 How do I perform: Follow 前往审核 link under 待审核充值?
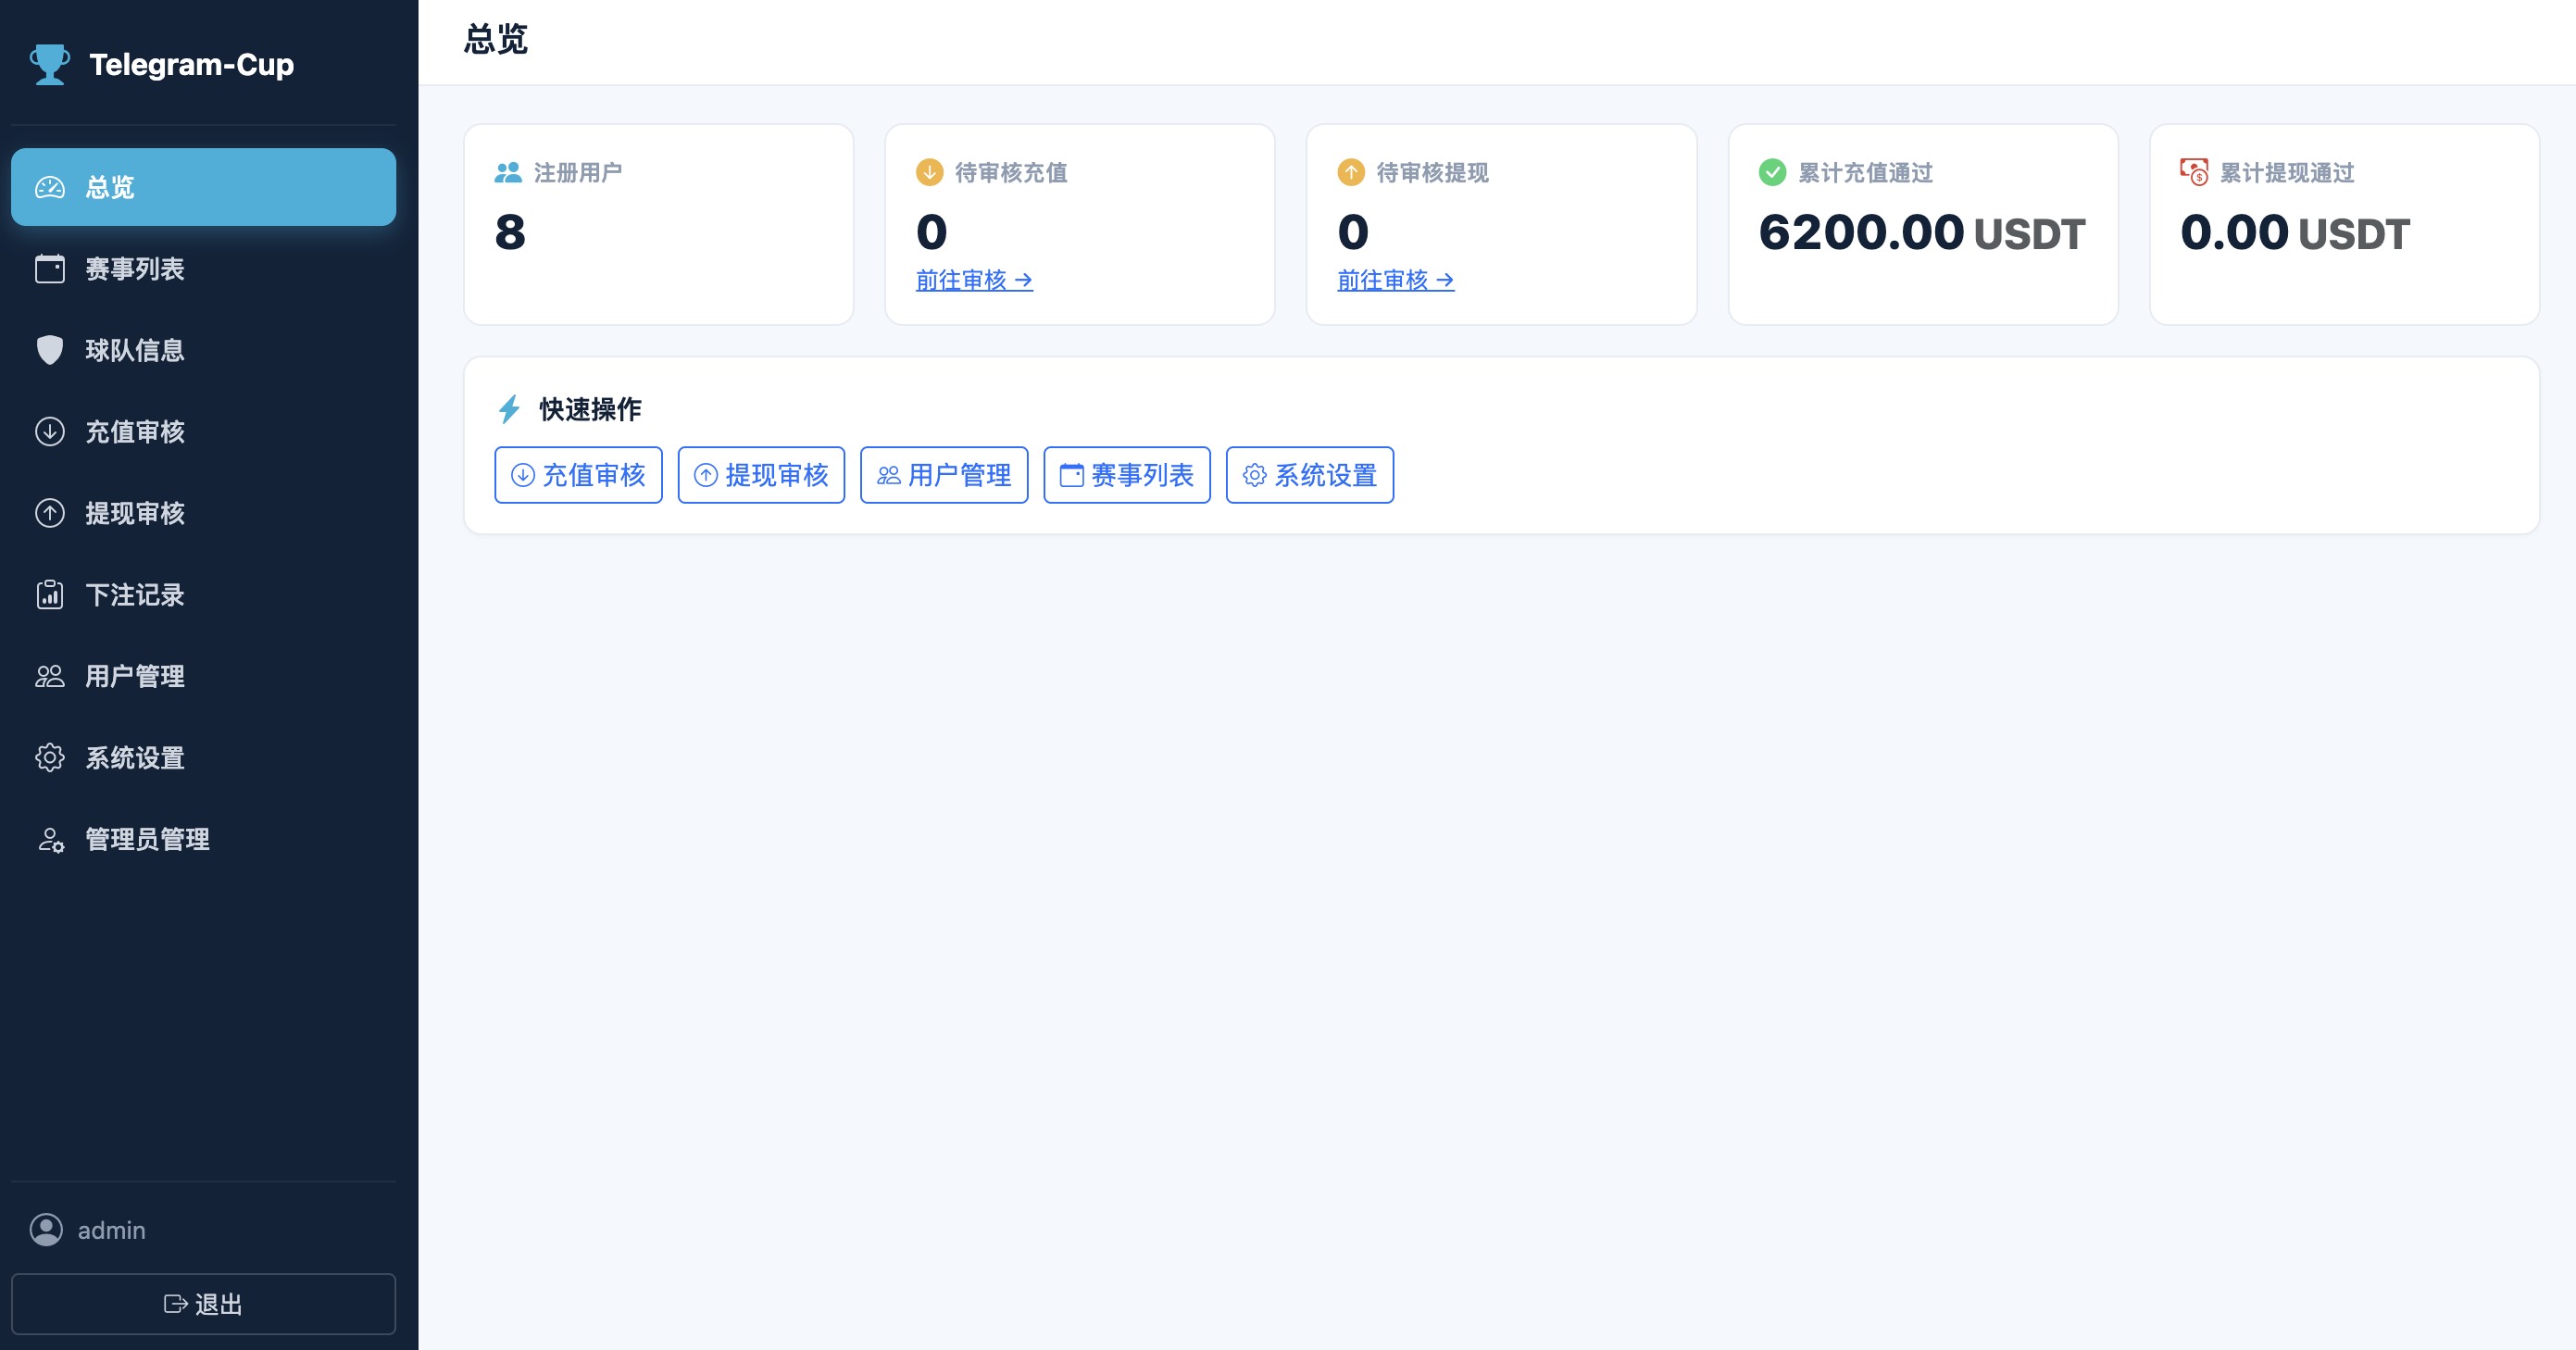pyautogui.click(x=974, y=280)
